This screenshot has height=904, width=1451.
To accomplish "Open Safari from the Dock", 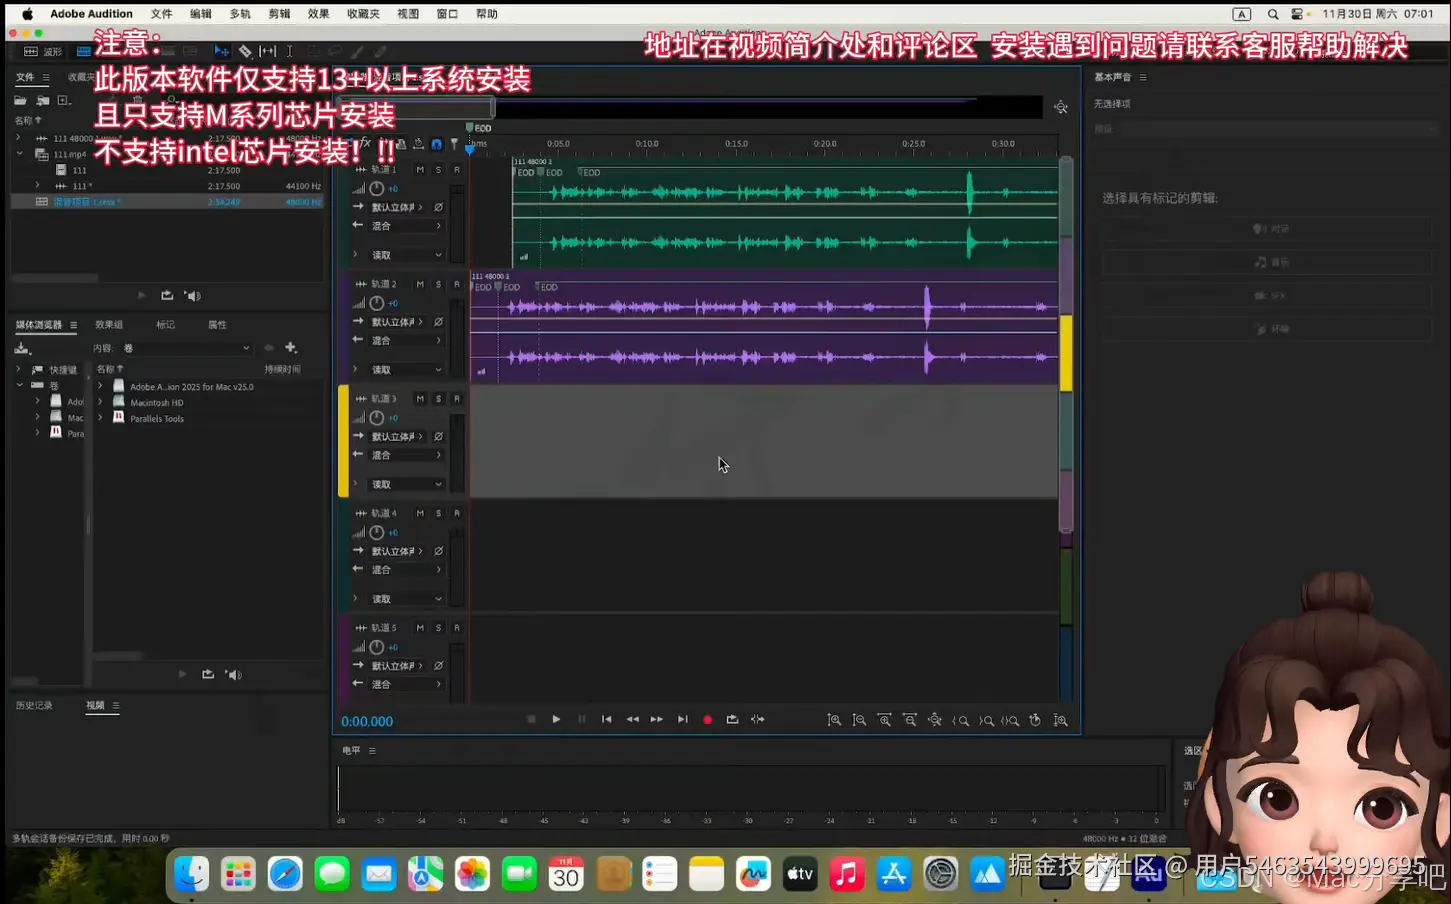I will click(285, 875).
